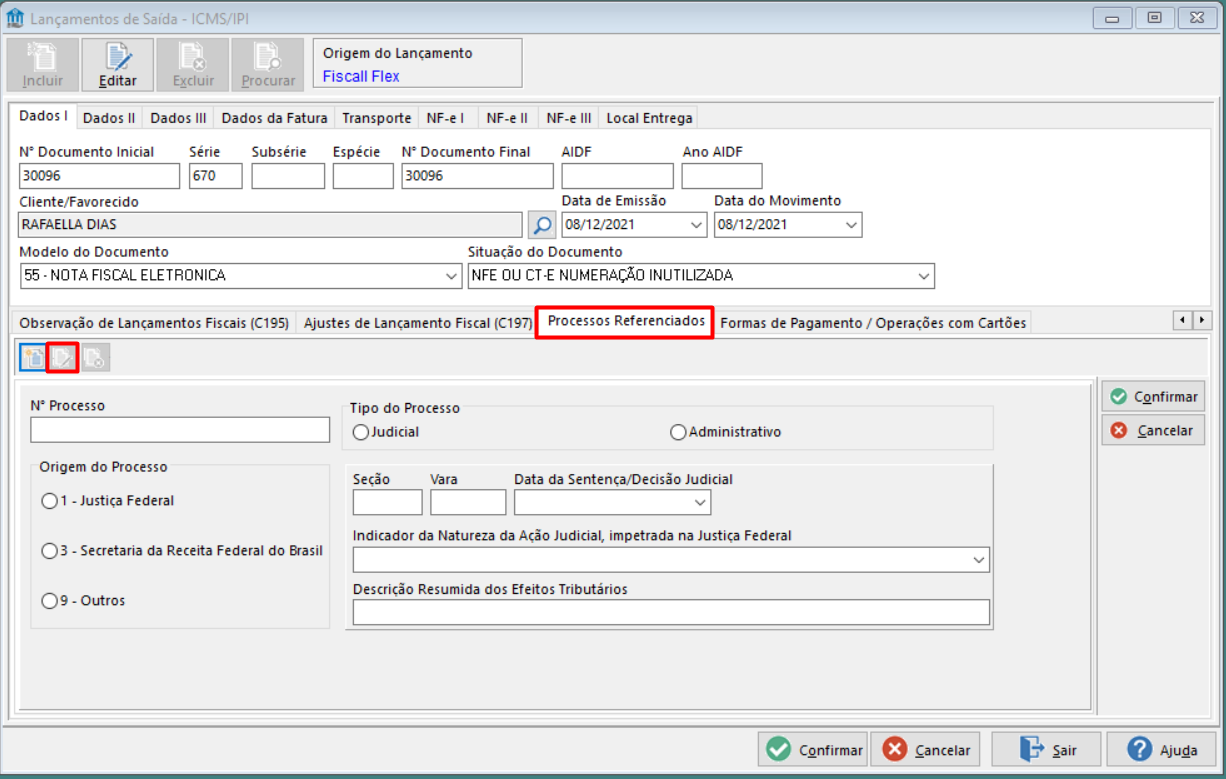1226x779 pixels.
Task: Choose 3 - Secretaria da Receita Federal origin
Action: (182, 551)
